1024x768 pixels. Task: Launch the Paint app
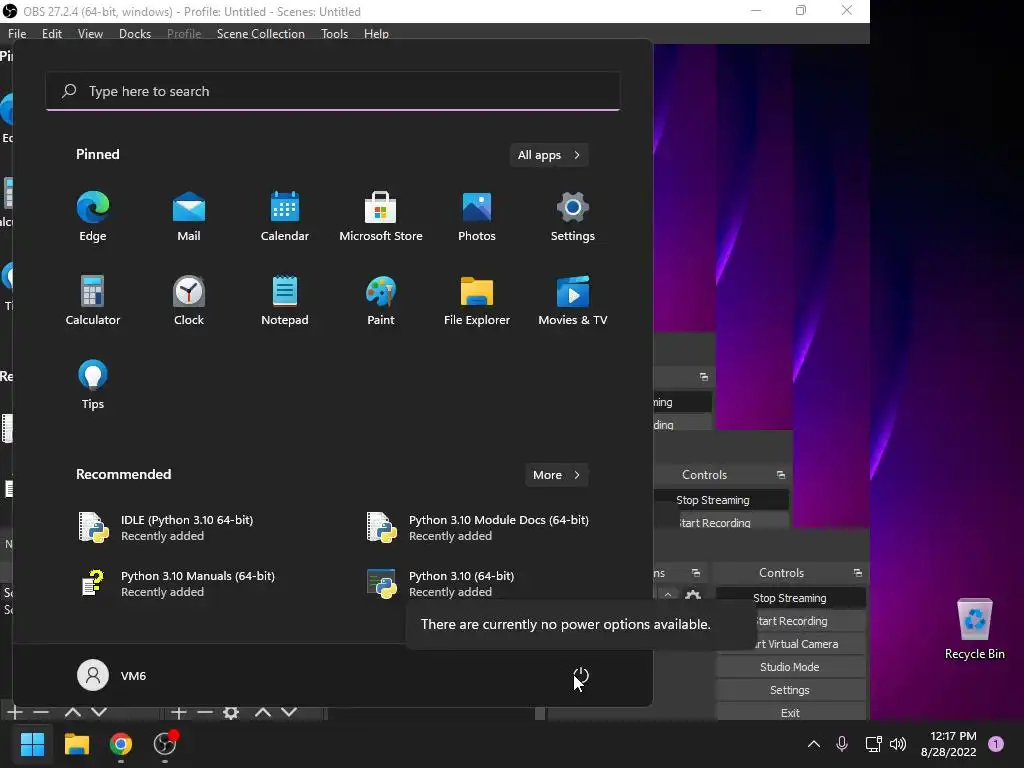381,300
